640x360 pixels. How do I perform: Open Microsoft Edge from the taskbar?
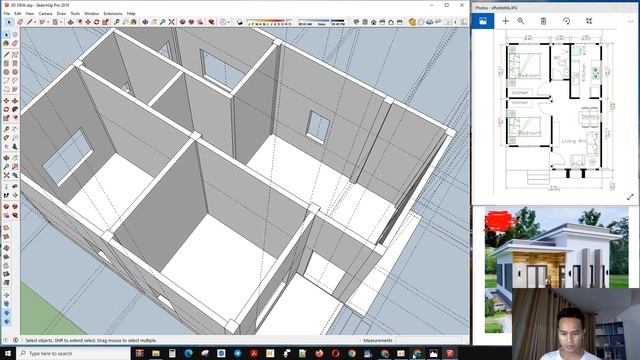pyautogui.click(x=189, y=353)
